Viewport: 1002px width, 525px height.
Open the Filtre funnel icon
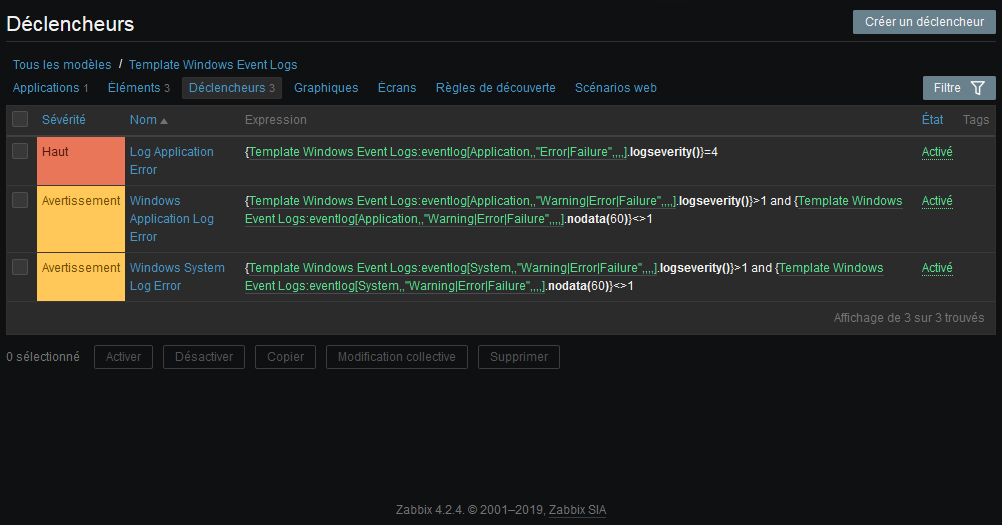coord(977,88)
